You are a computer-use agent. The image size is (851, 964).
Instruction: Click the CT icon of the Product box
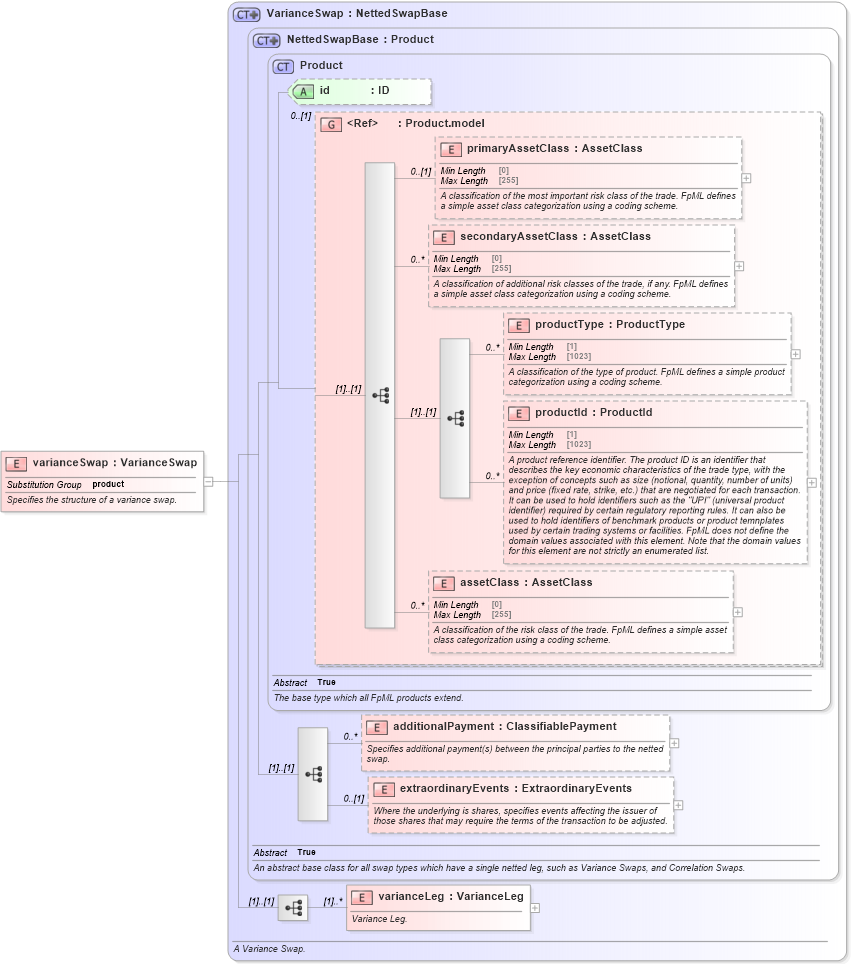281,65
